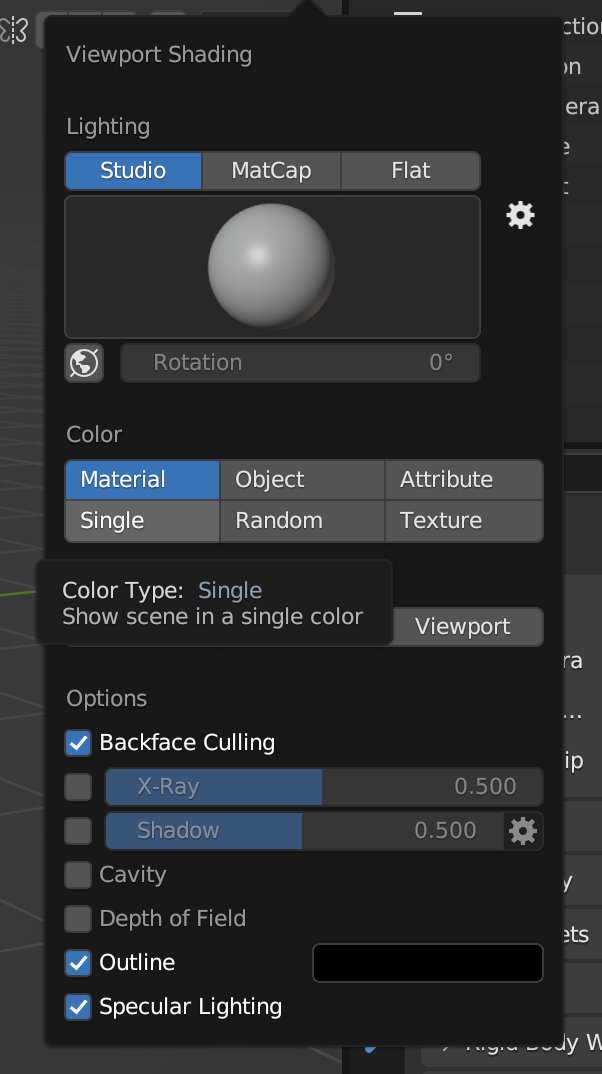
Task: Select Flat lighting mode
Action: coord(410,171)
